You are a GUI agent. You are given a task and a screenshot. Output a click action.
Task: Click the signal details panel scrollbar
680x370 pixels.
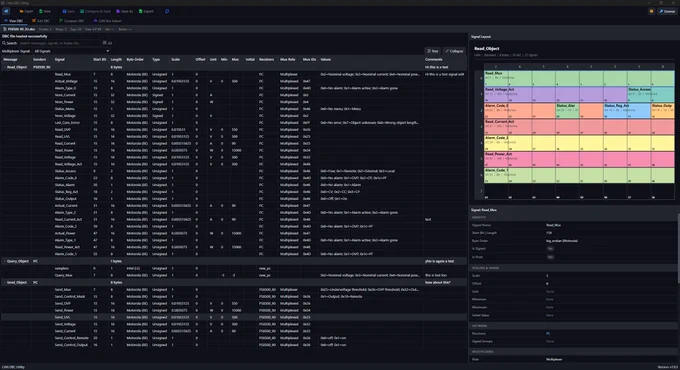pos(678,247)
